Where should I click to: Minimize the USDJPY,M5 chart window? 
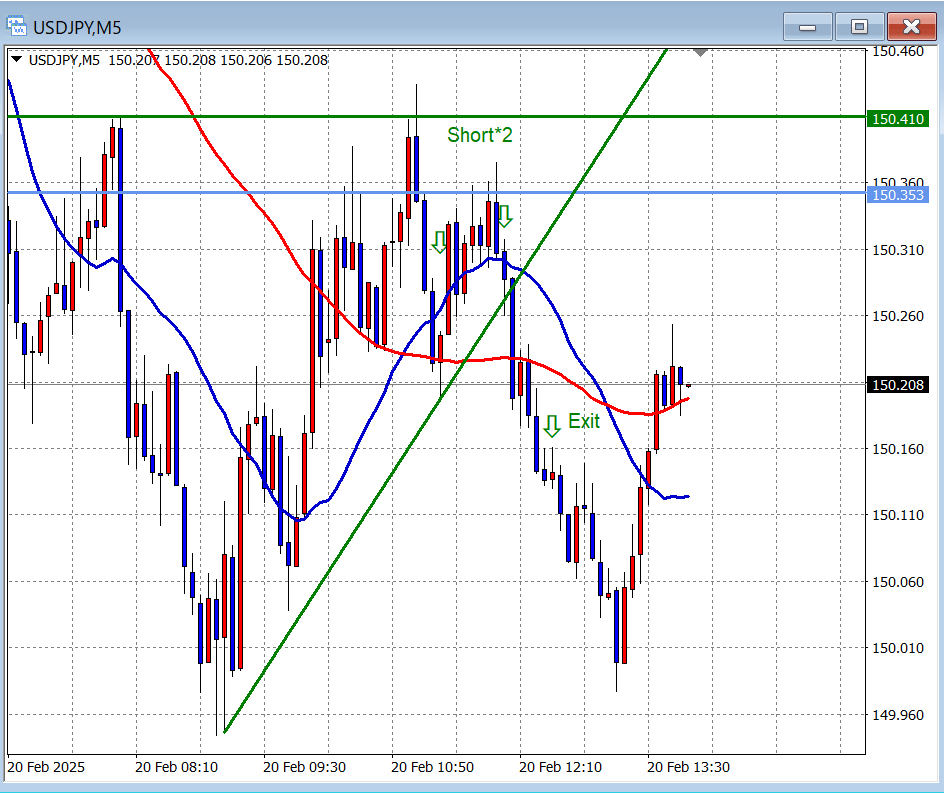tap(808, 27)
